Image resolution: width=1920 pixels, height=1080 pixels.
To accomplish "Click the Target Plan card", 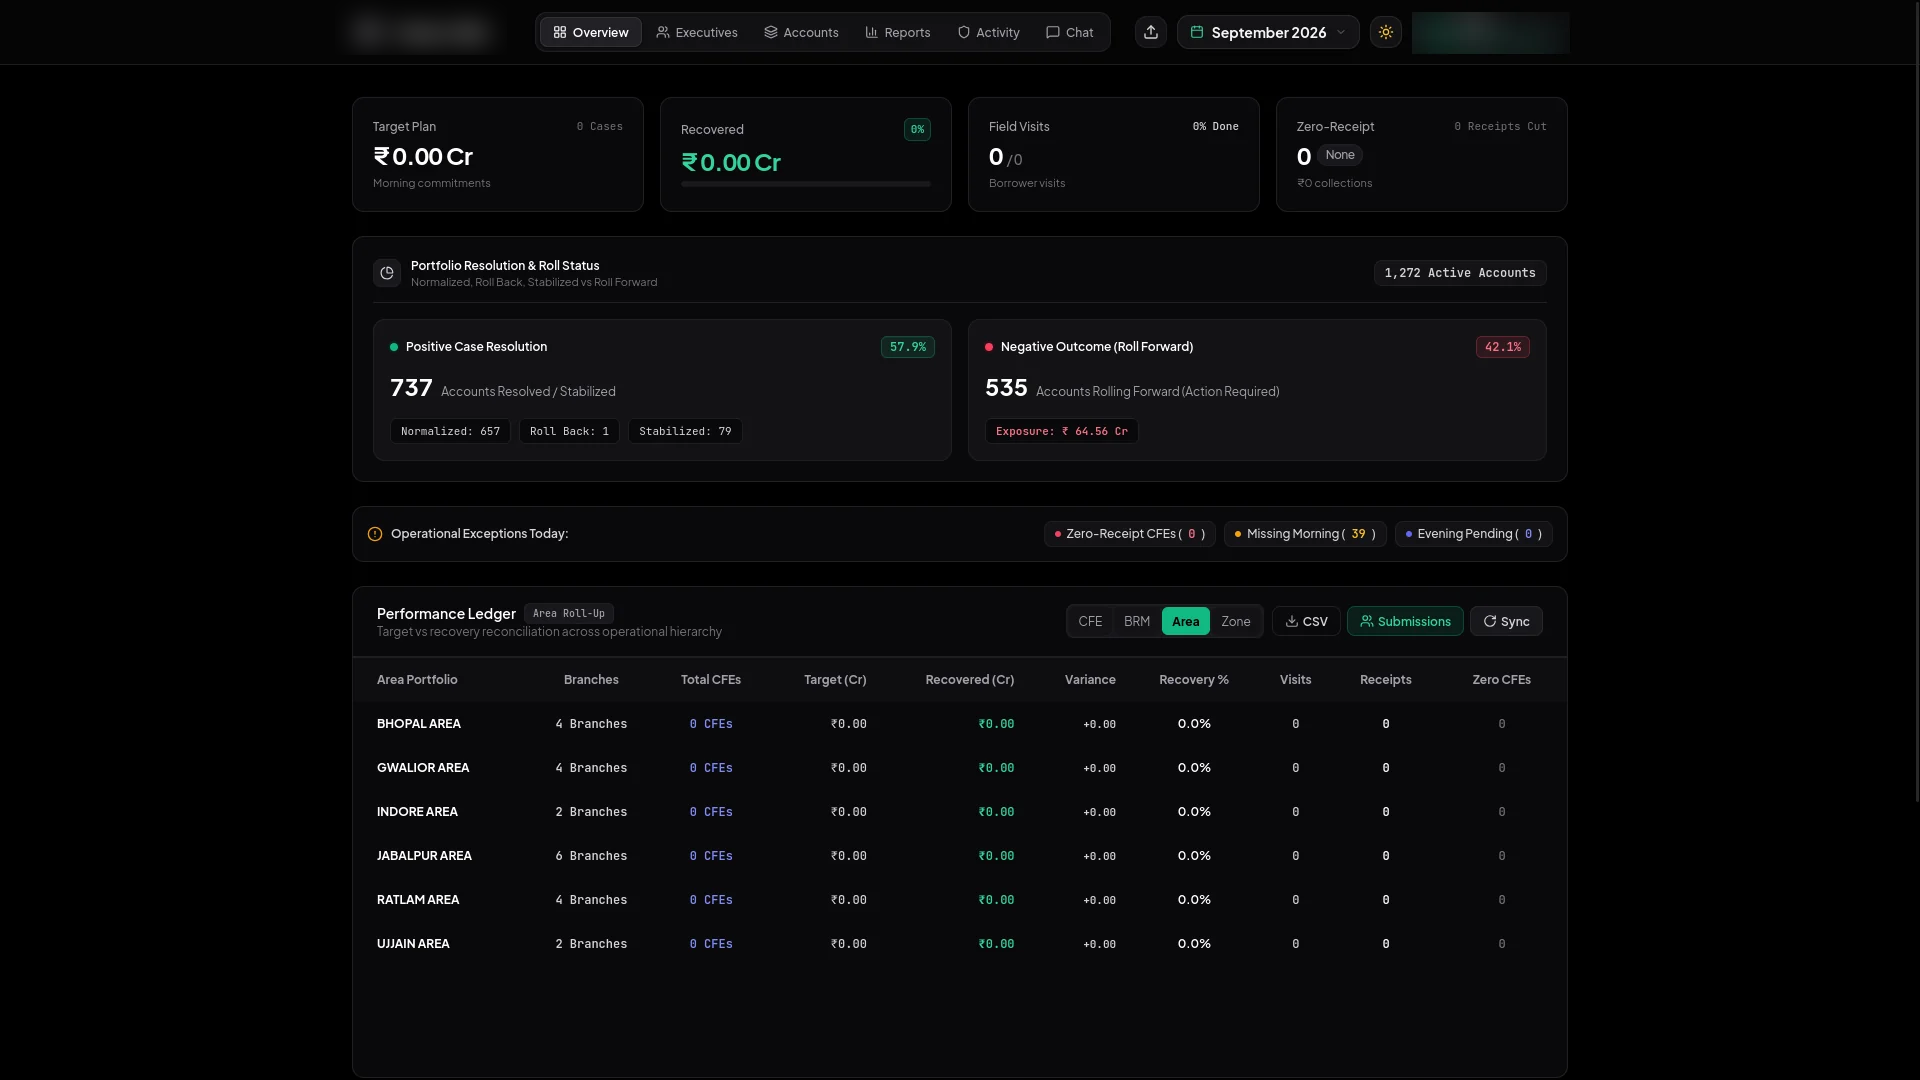I will point(498,154).
